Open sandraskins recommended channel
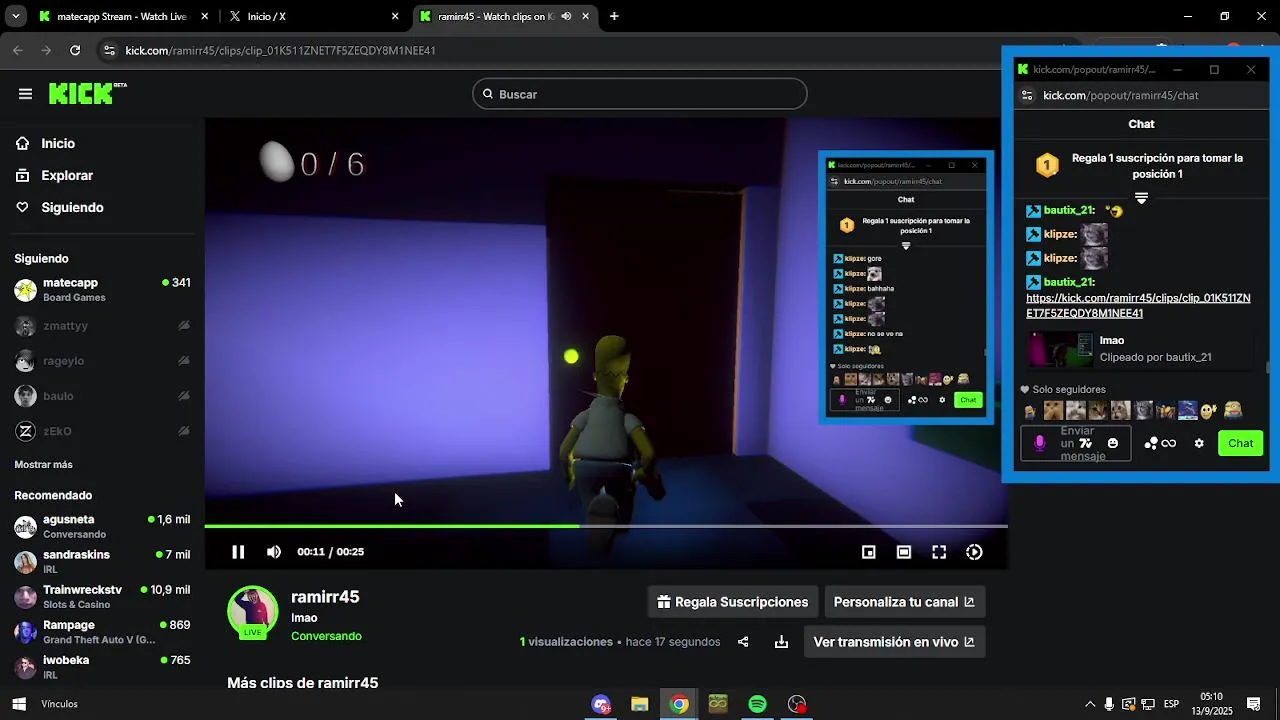This screenshot has width=1280, height=720. coord(102,561)
